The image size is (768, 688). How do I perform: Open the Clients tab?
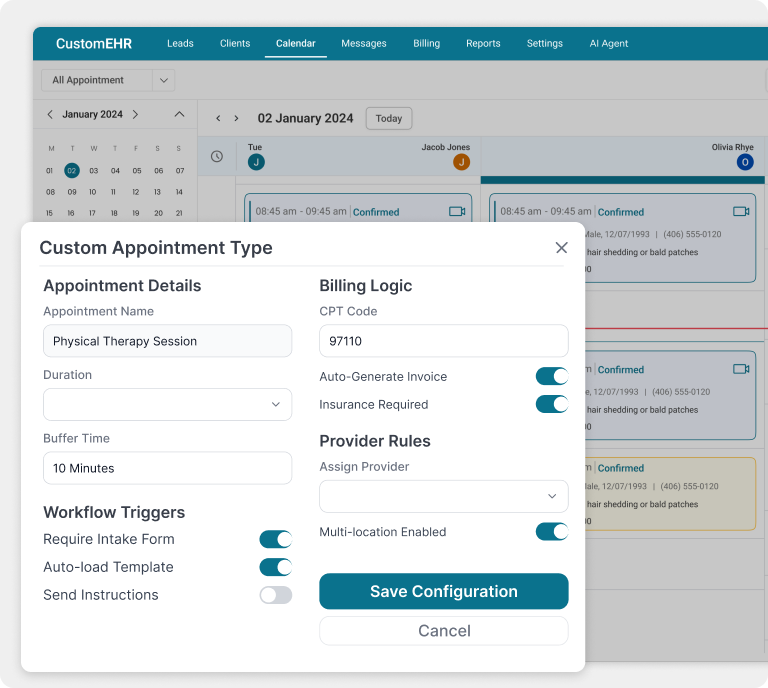(235, 44)
